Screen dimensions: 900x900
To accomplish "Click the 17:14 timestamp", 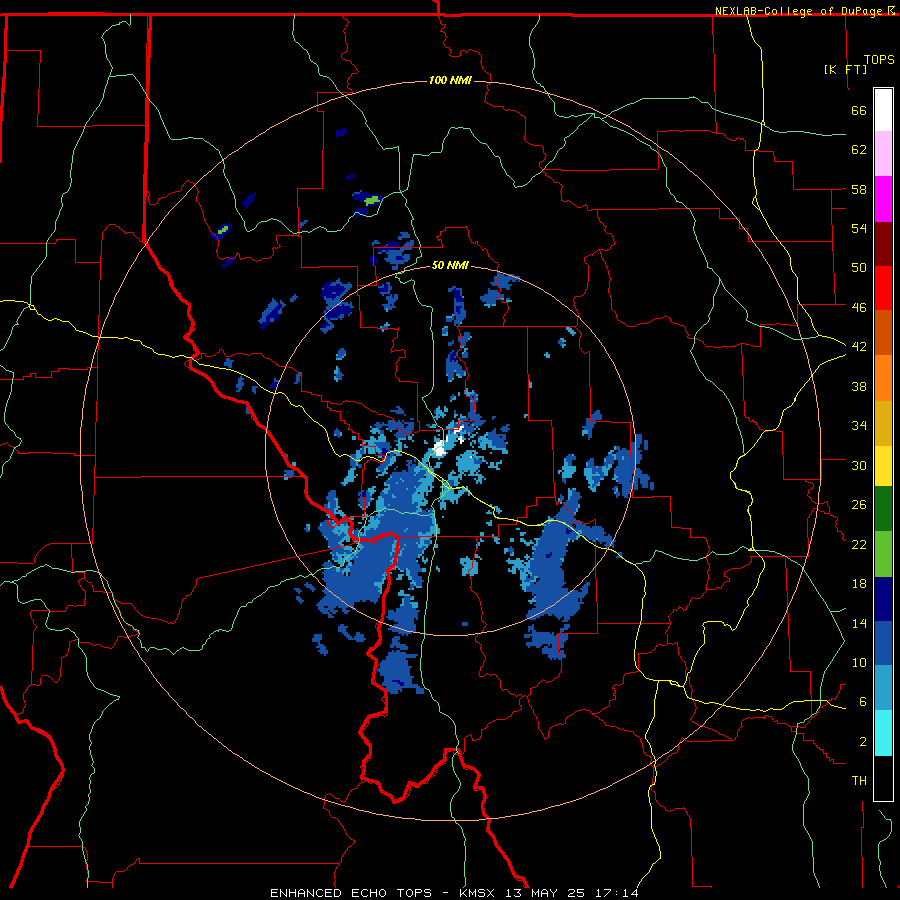I will click(615, 893).
